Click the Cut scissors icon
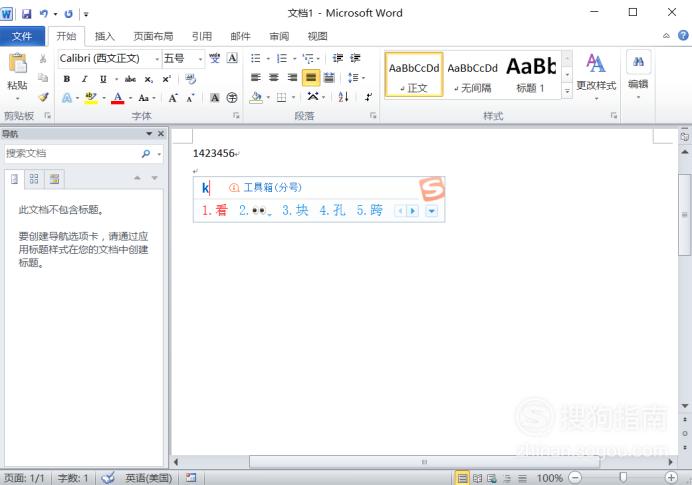This screenshot has height=485, width=692. (x=43, y=59)
